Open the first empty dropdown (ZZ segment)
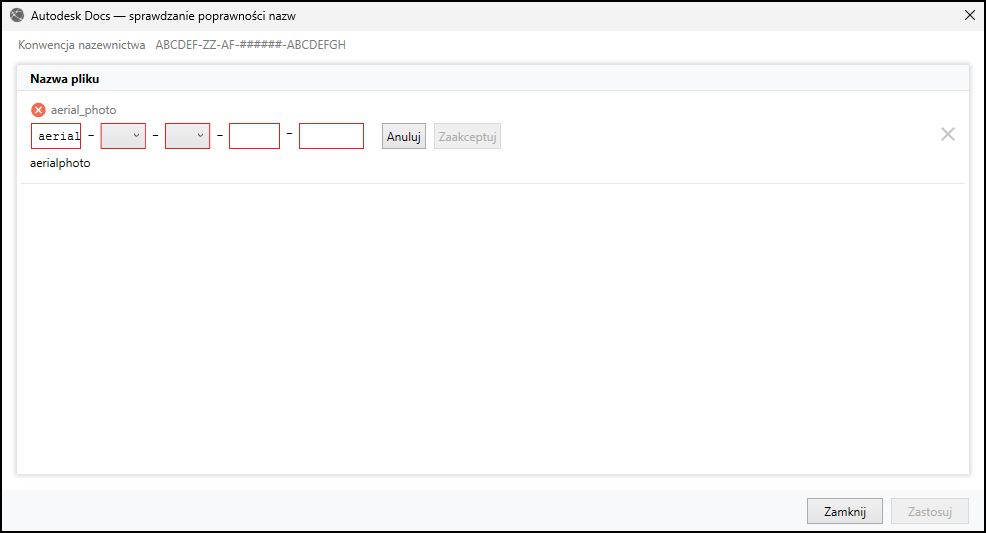Viewport: 986px width, 533px height. 123,136
